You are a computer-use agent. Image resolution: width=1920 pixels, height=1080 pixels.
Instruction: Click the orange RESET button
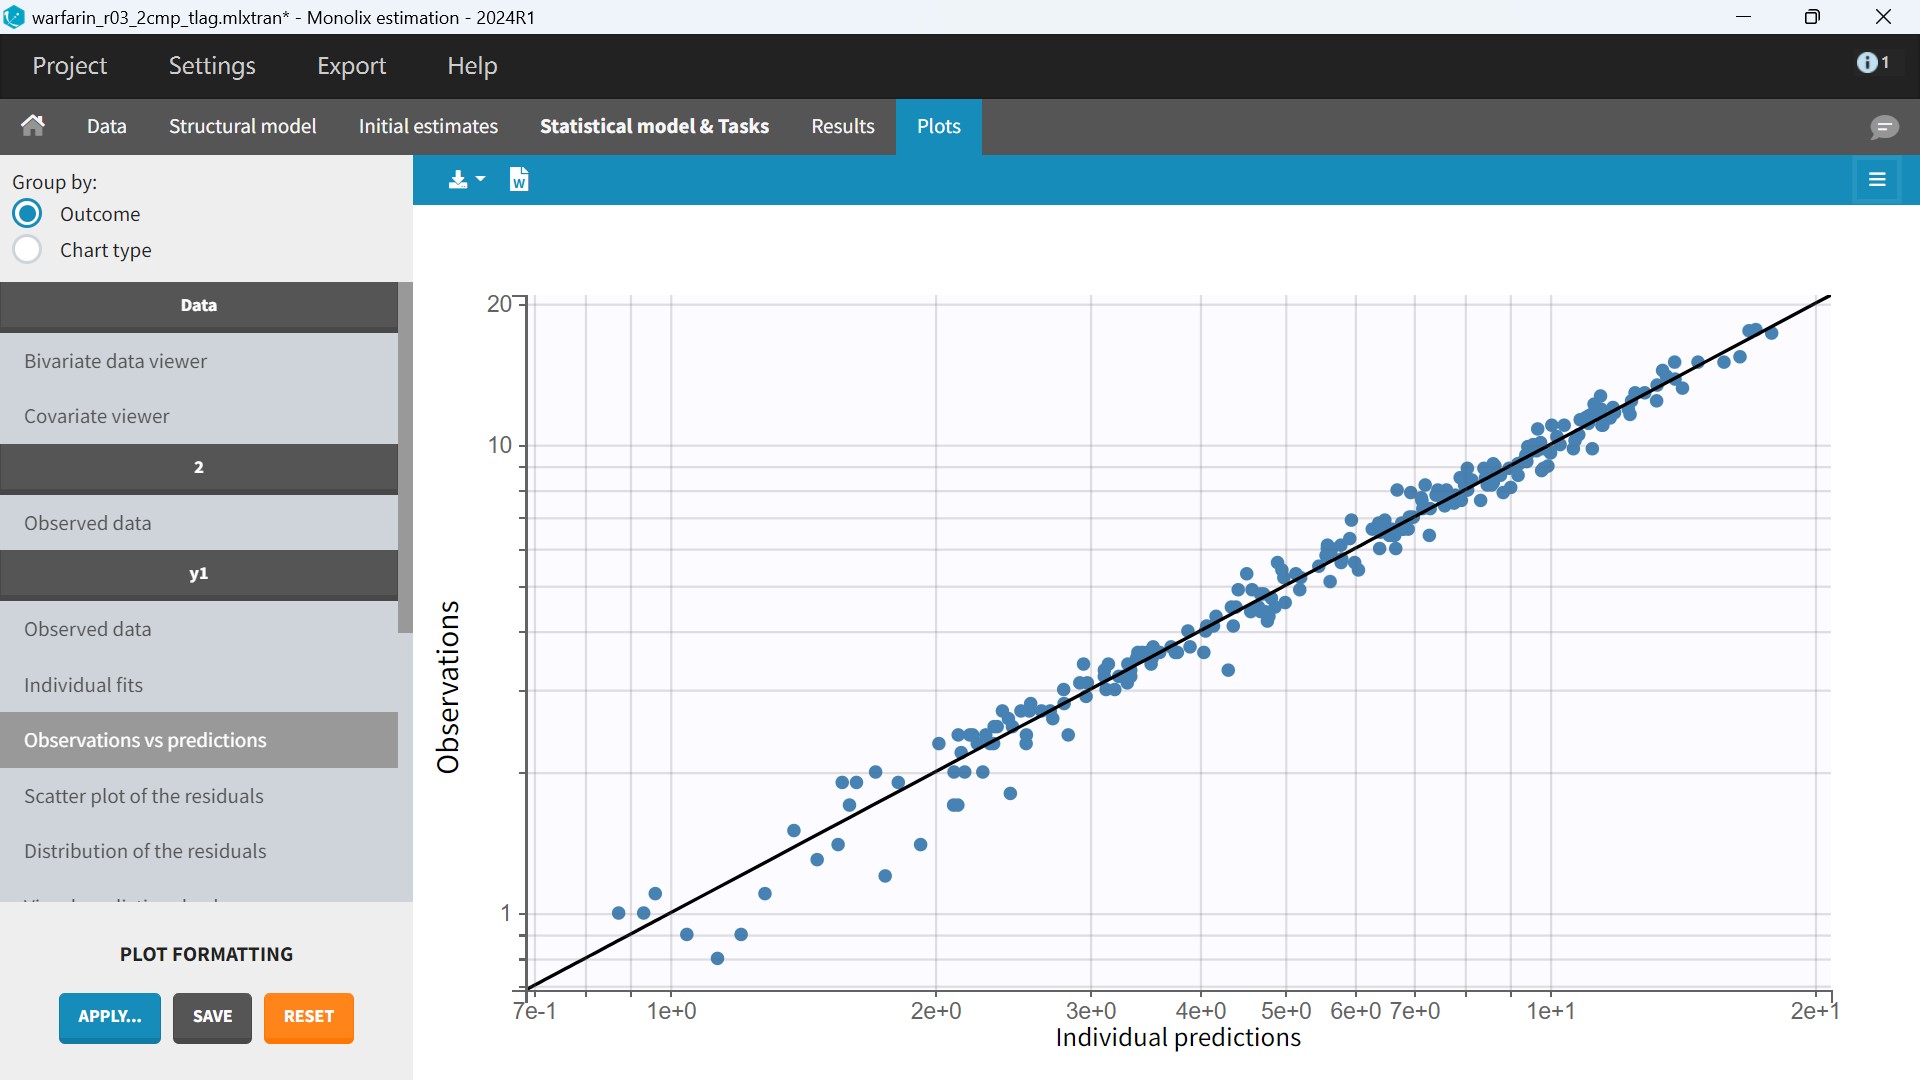[308, 1017]
